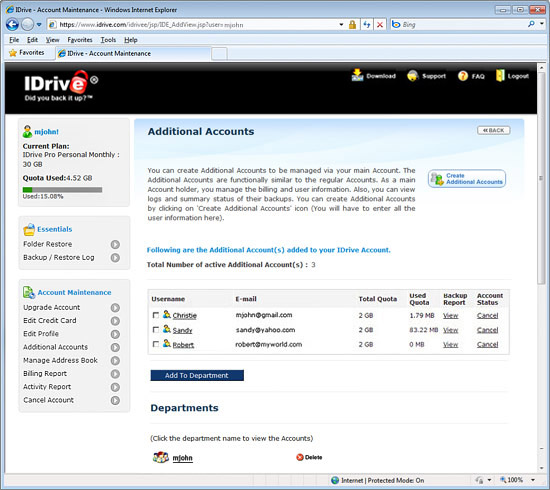Open the Tools menu
The height and width of the screenshot is (490, 550).
108,40
